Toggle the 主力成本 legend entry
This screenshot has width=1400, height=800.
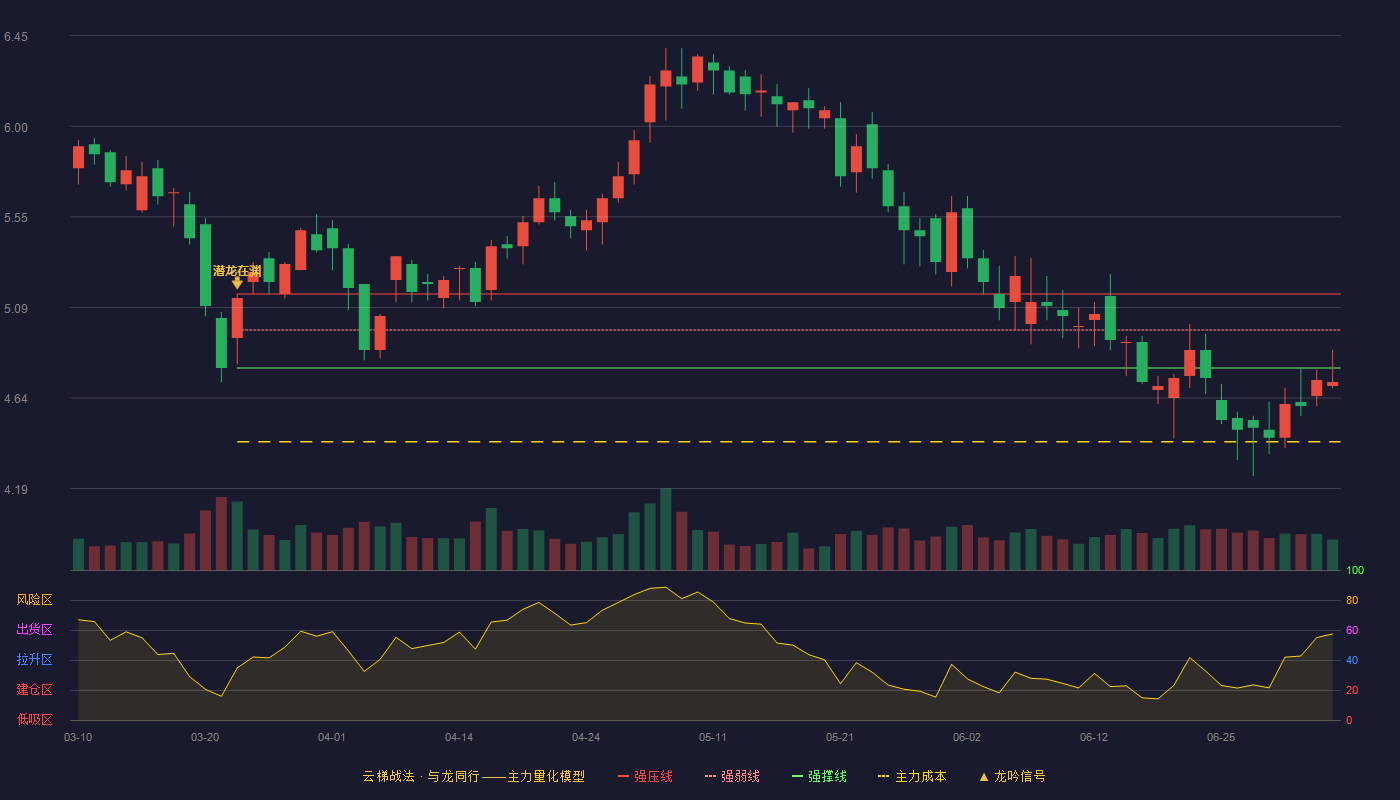tap(912, 776)
